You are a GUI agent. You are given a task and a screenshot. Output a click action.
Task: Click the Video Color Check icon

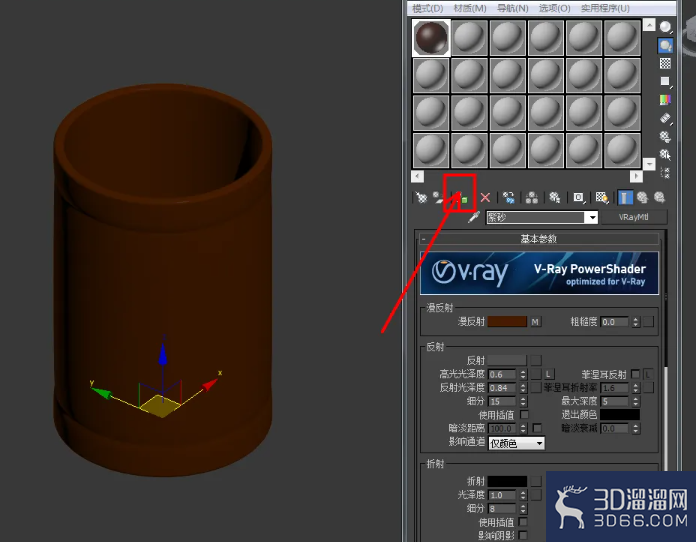(x=665, y=100)
